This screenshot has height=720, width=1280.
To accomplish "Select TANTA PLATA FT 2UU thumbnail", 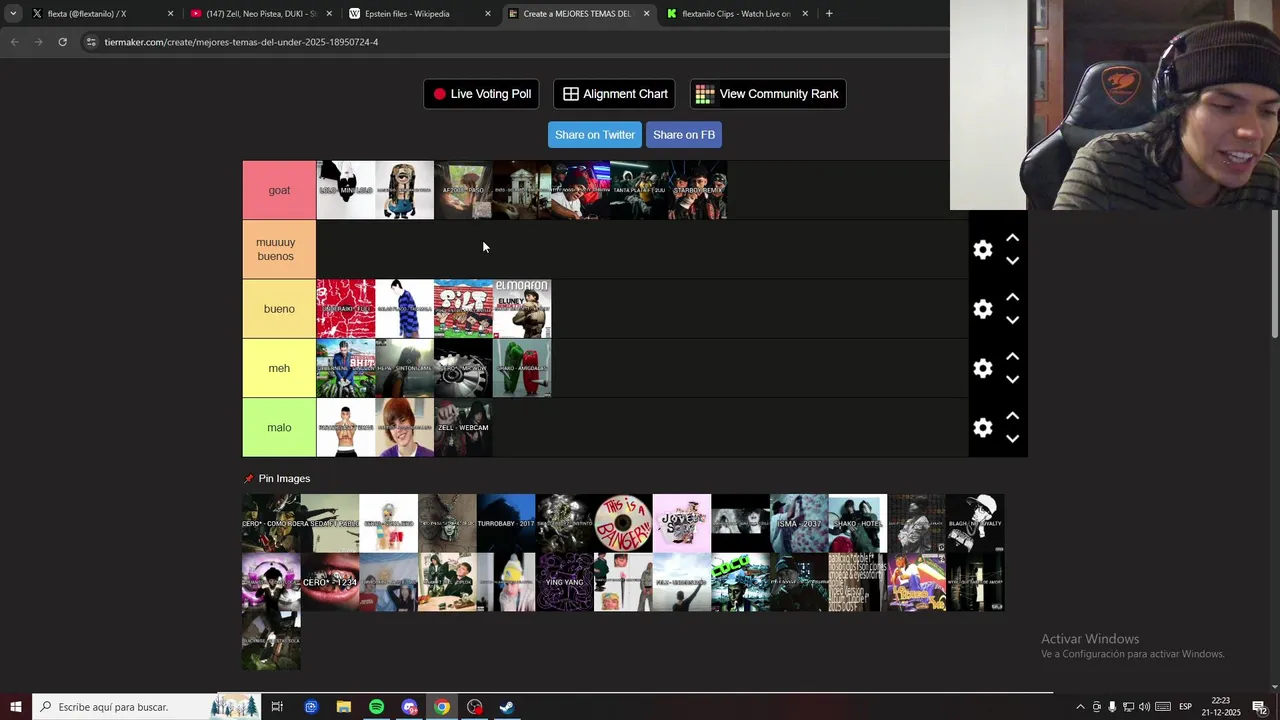I will [639, 190].
